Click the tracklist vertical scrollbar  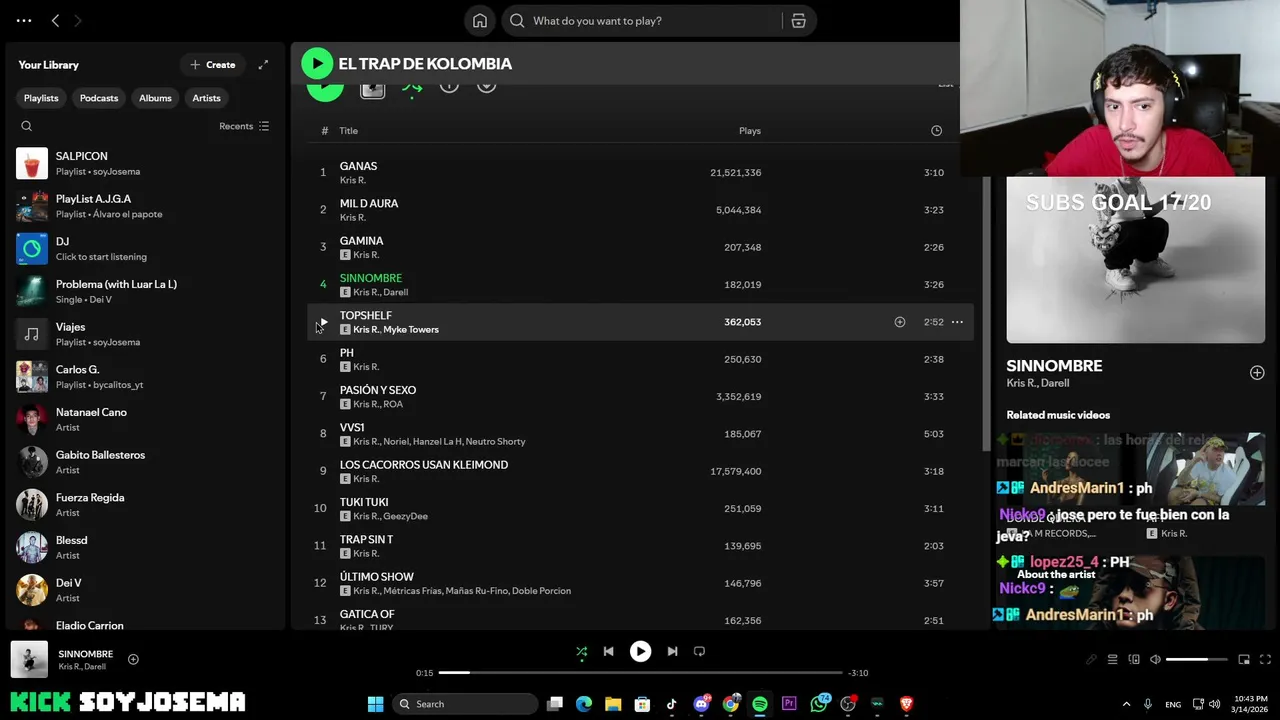tap(987, 312)
